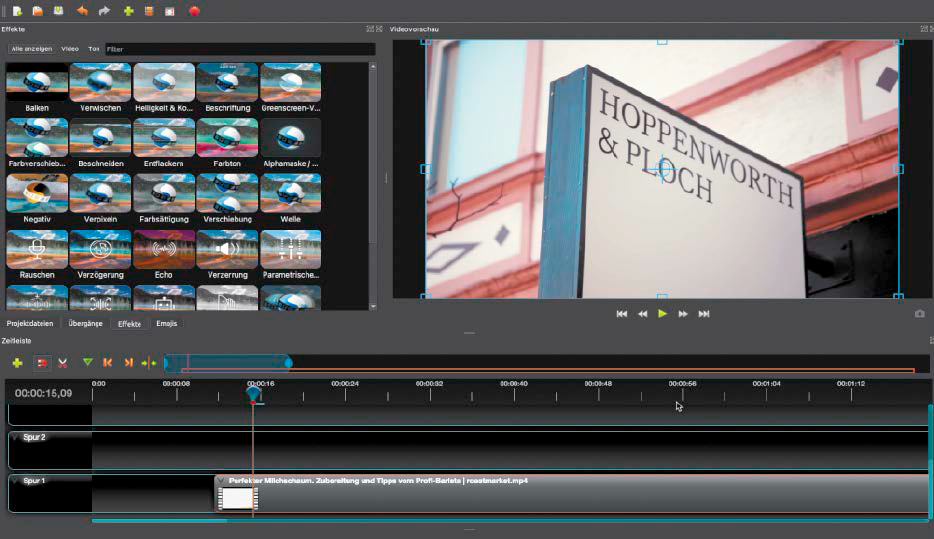934x539 pixels.
Task: Redo the last undone action
Action: (104, 11)
